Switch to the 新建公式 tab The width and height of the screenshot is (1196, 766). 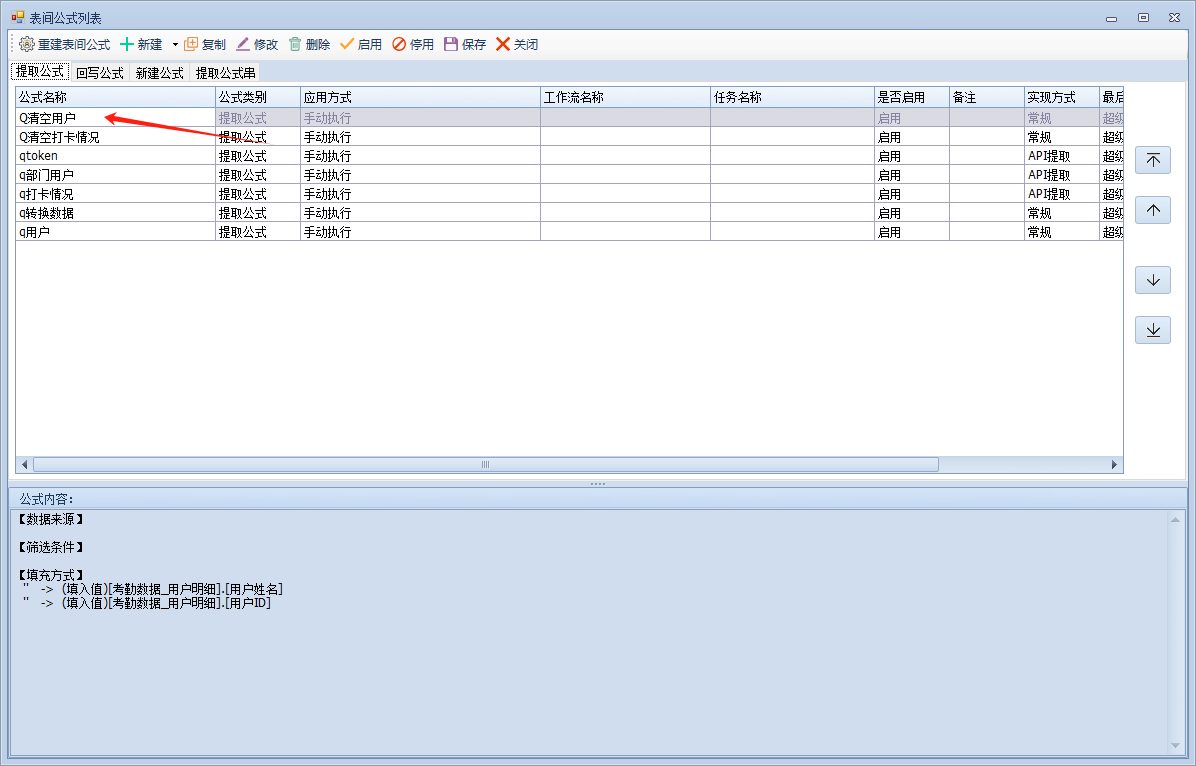(160, 73)
